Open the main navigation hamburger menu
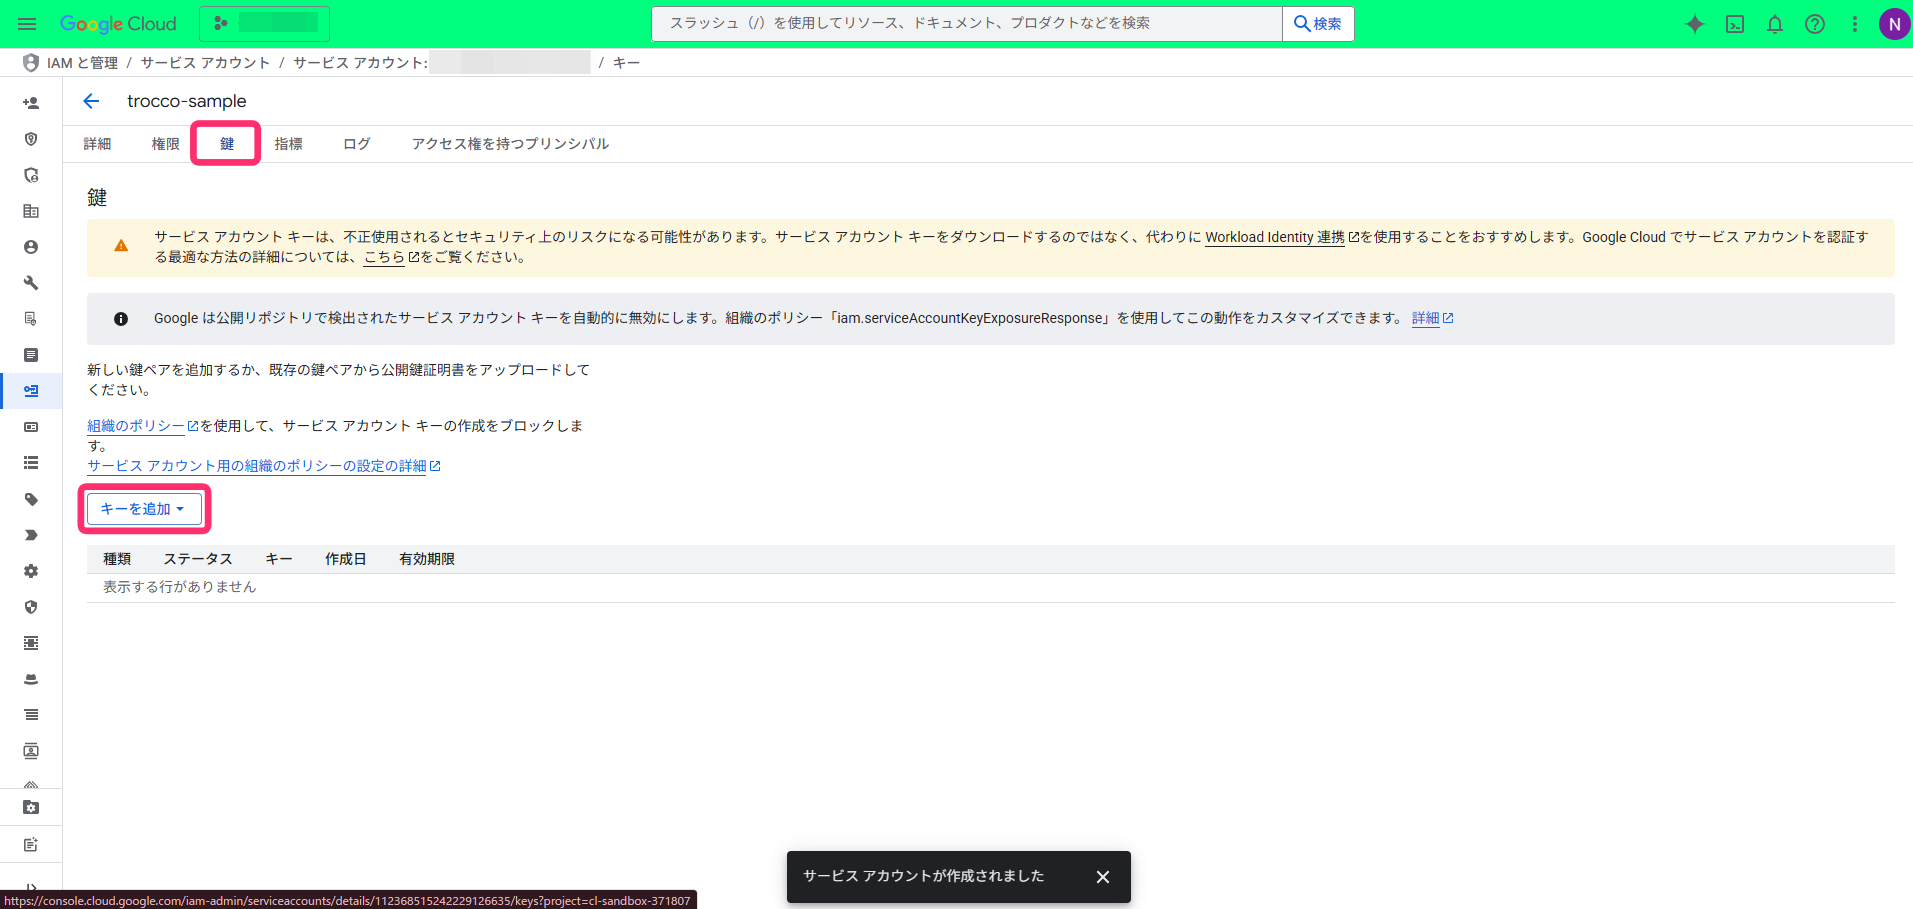The height and width of the screenshot is (909, 1913). [x=27, y=24]
